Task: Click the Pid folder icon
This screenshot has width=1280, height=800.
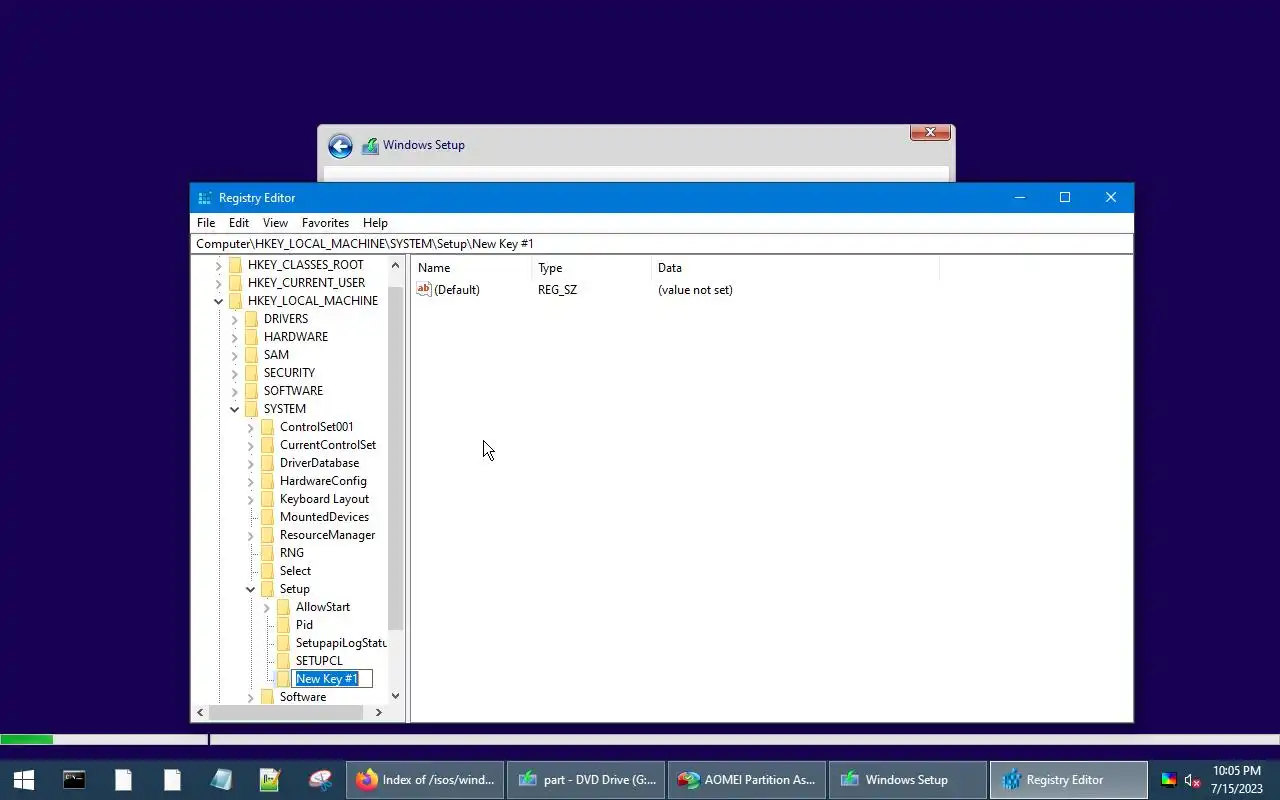Action: click(284, 625)
